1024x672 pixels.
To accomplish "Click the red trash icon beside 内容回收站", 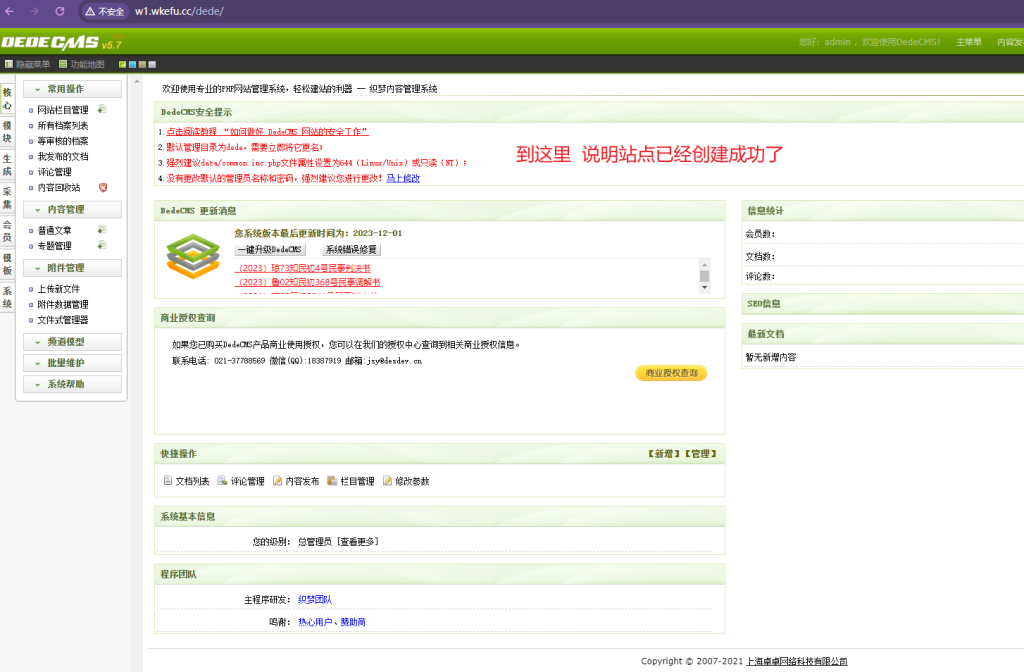I will (x=102, y=187).
